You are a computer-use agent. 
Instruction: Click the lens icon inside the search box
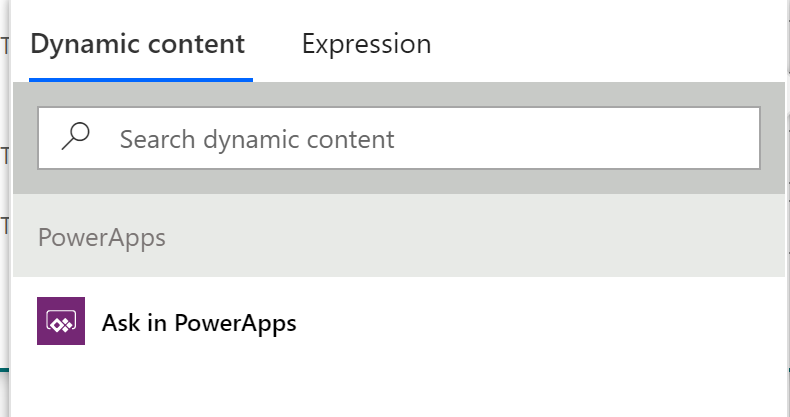pyautogui.click(x=76, y=136)
